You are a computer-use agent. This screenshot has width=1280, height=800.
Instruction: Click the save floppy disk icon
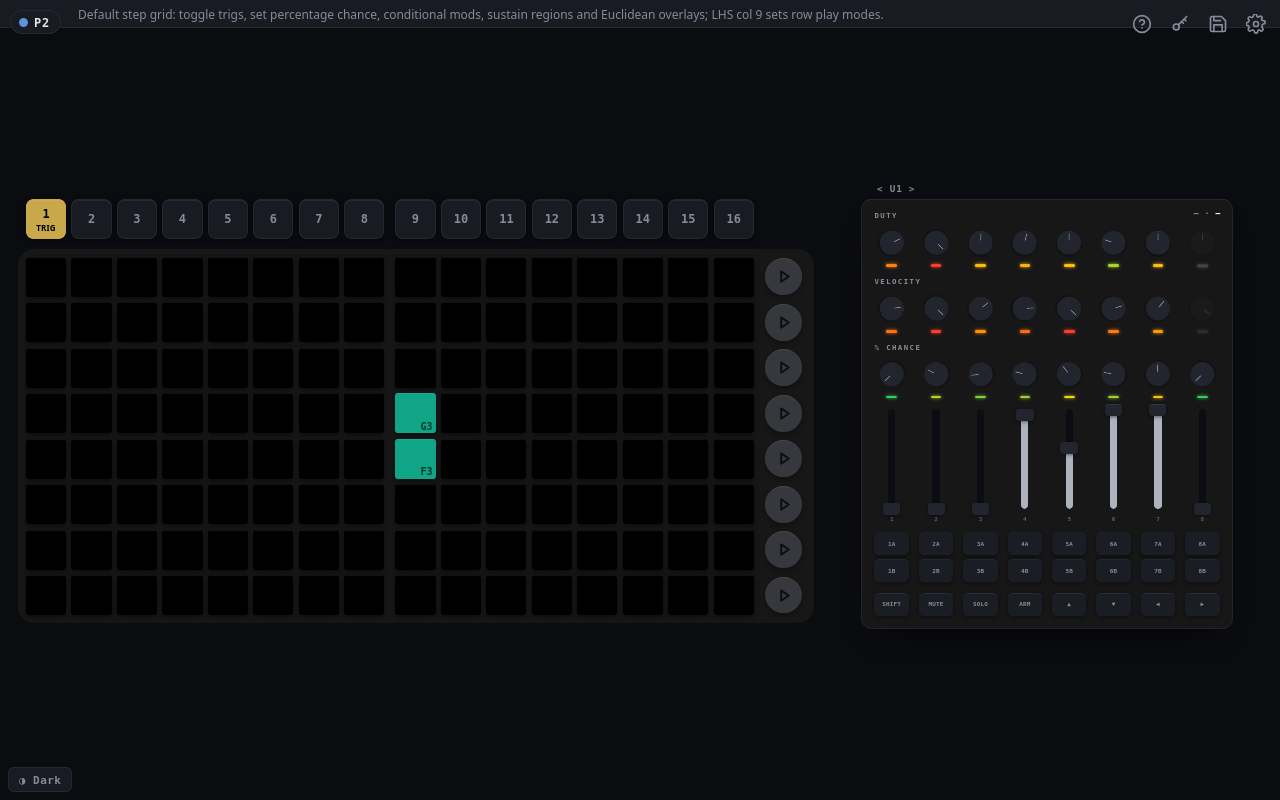coord(1218,24)
